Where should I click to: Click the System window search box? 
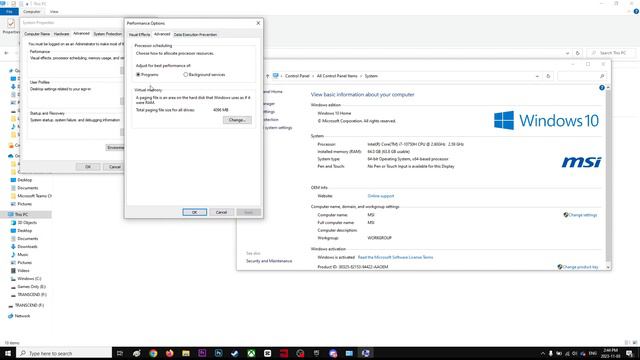click(x=581, y=76)
